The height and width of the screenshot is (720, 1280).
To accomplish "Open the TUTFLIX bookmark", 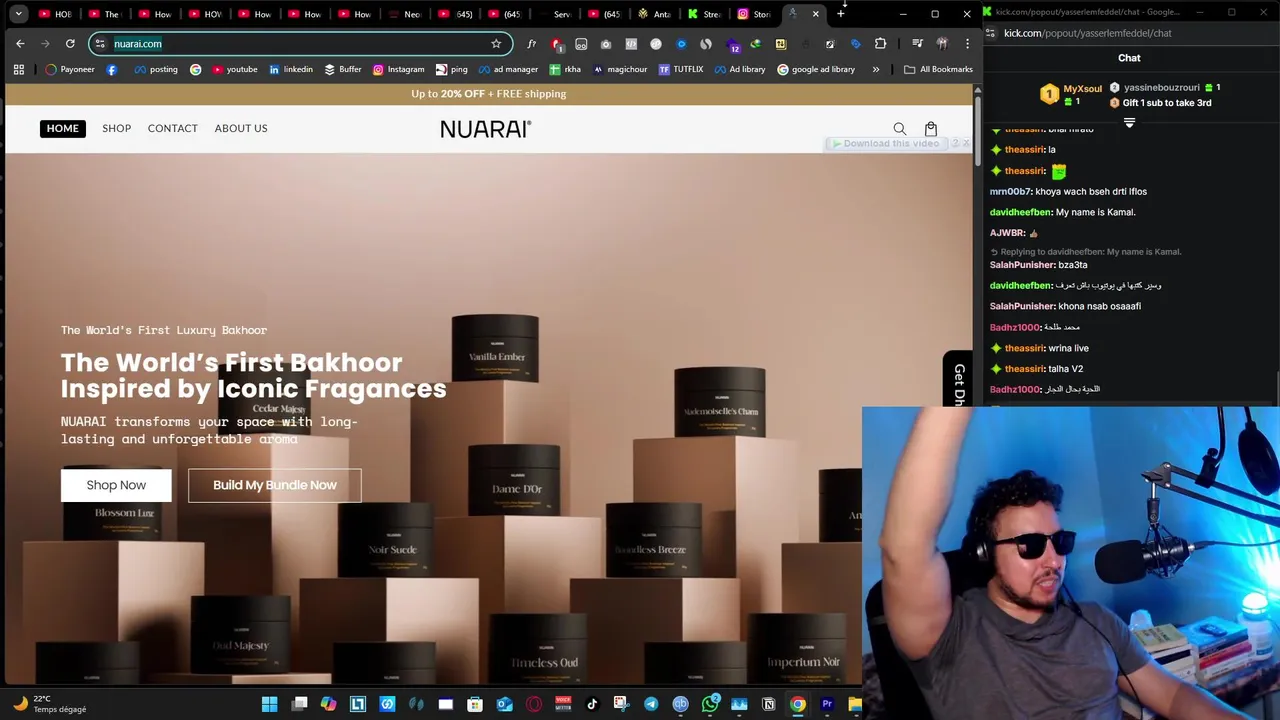I will click(x=681, y=70).
